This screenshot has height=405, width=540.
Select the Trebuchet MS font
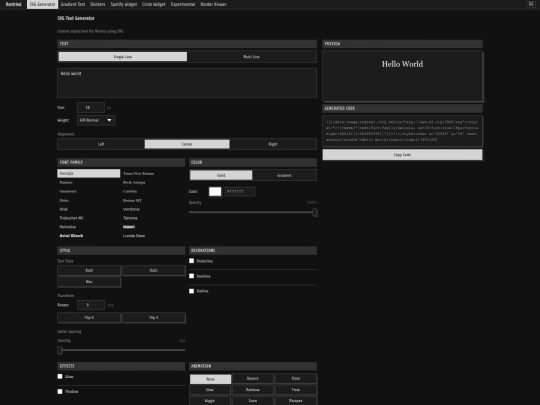(x=89, y=218)
